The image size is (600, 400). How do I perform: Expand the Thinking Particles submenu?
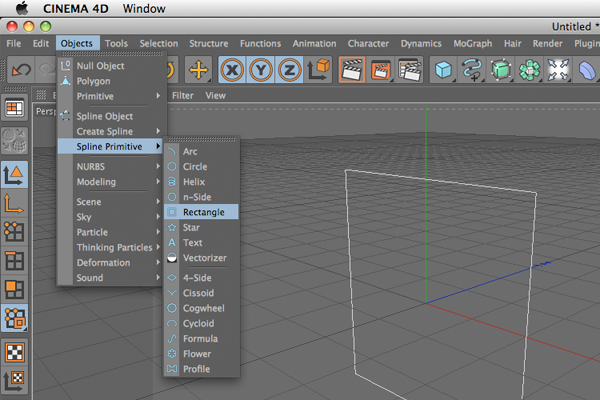click(x=112, y=248)
